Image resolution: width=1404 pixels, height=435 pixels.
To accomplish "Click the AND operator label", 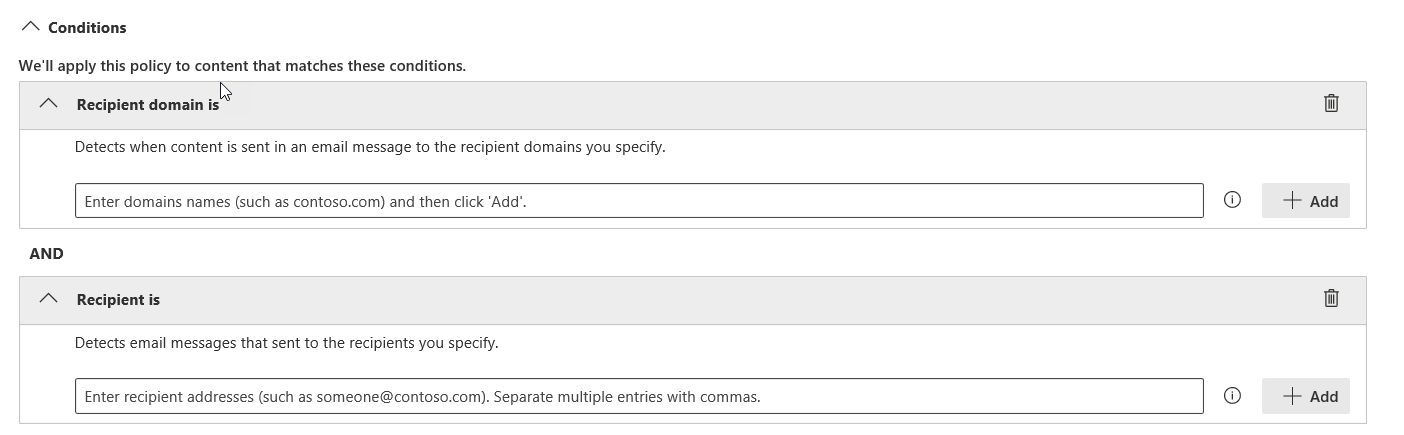I will [x=46, y=254].
